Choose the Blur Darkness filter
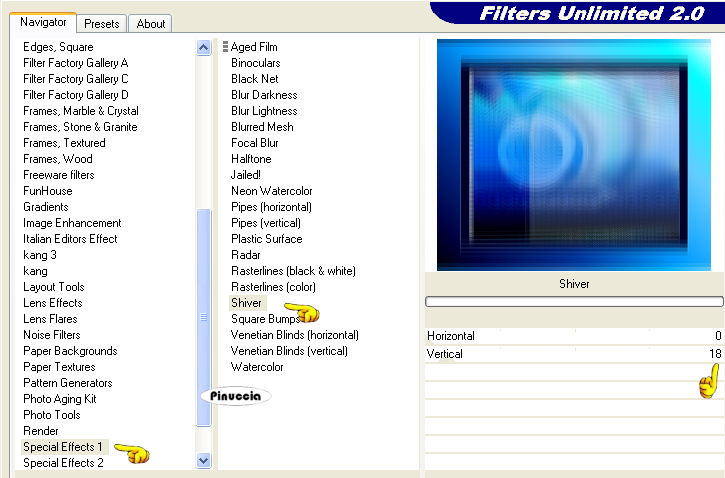Viewport: 725px width, 478px height. (264, 95)
